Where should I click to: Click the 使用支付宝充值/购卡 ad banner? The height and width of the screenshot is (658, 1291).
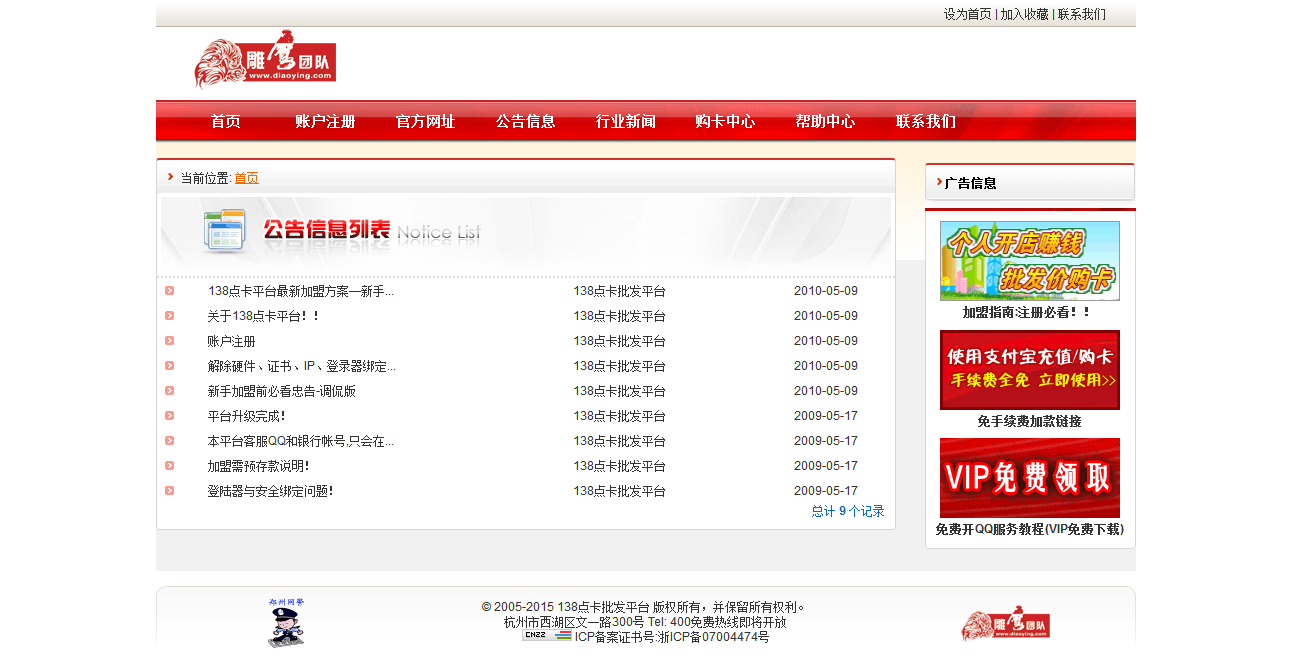click(1030, 370)
